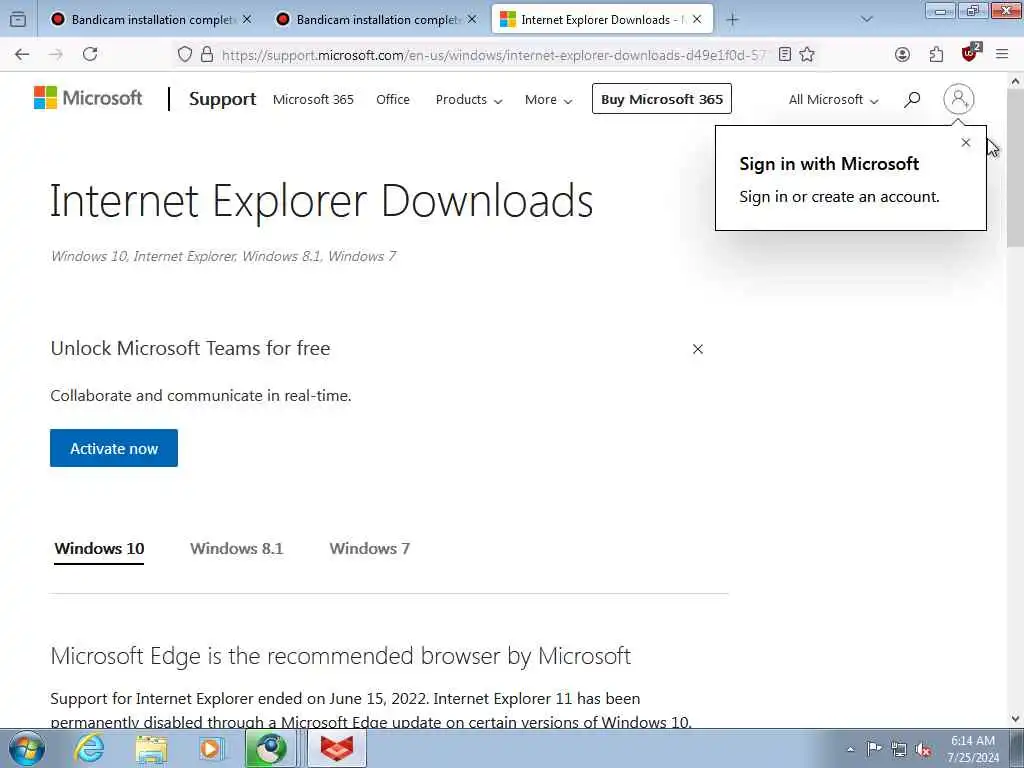Select the Windows 8.1 tab

click(x=236, y=549)
